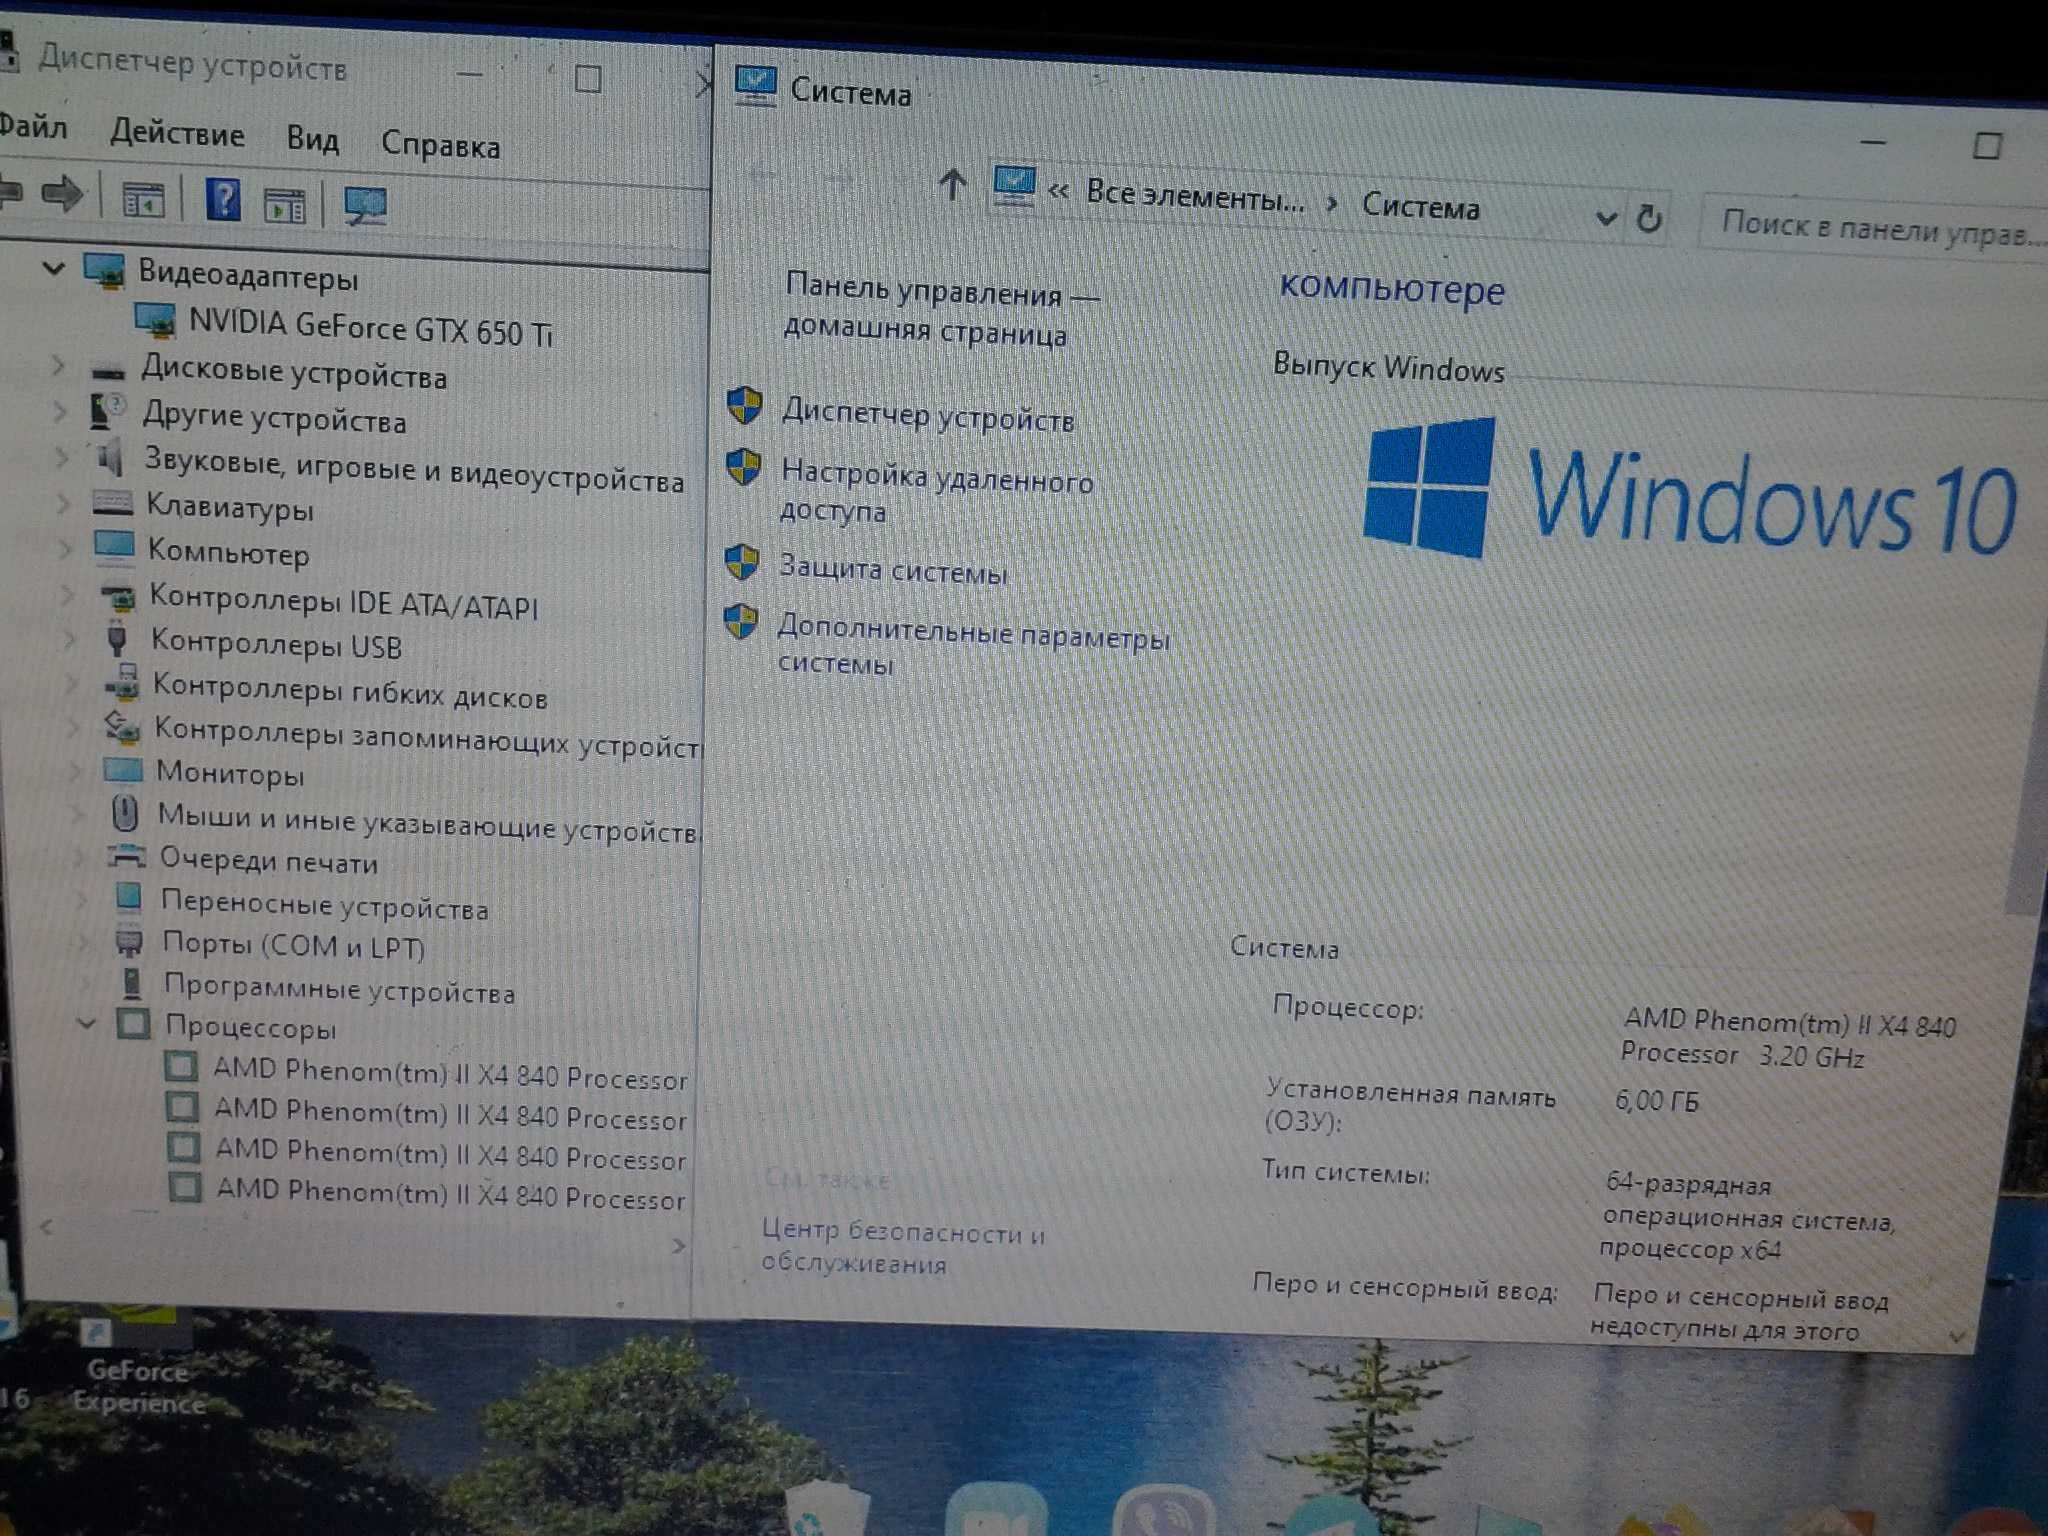Select Программные устройства
2048x1536 pixels.
(x=339, y=989)
